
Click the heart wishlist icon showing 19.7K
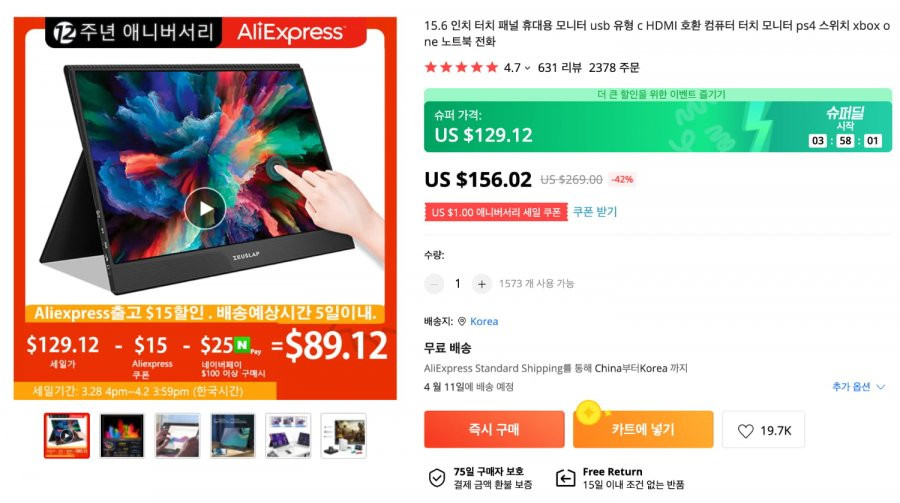coord(745,431)
